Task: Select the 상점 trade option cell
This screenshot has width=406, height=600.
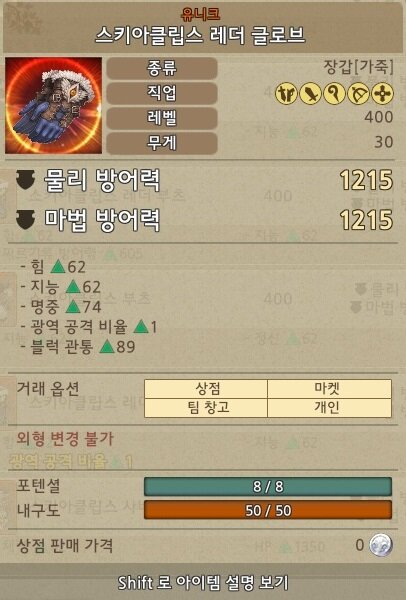Action: [206, 389]
